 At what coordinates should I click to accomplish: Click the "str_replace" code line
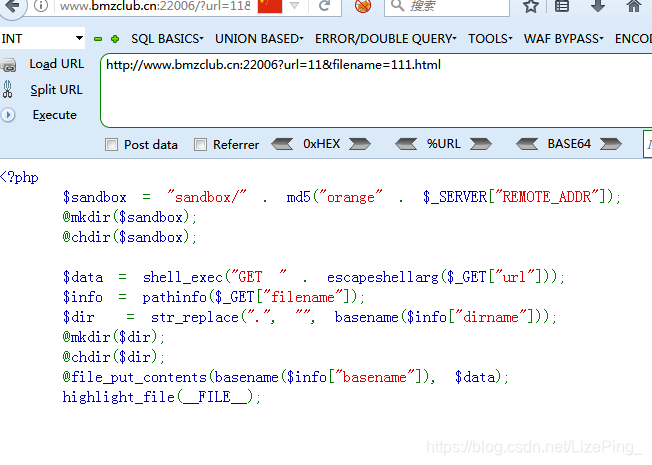309,317
